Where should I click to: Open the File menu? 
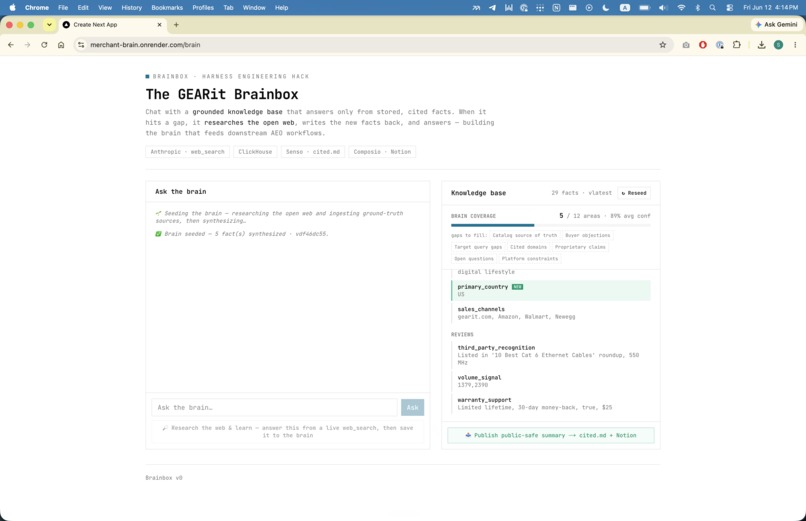coord(63,8)
